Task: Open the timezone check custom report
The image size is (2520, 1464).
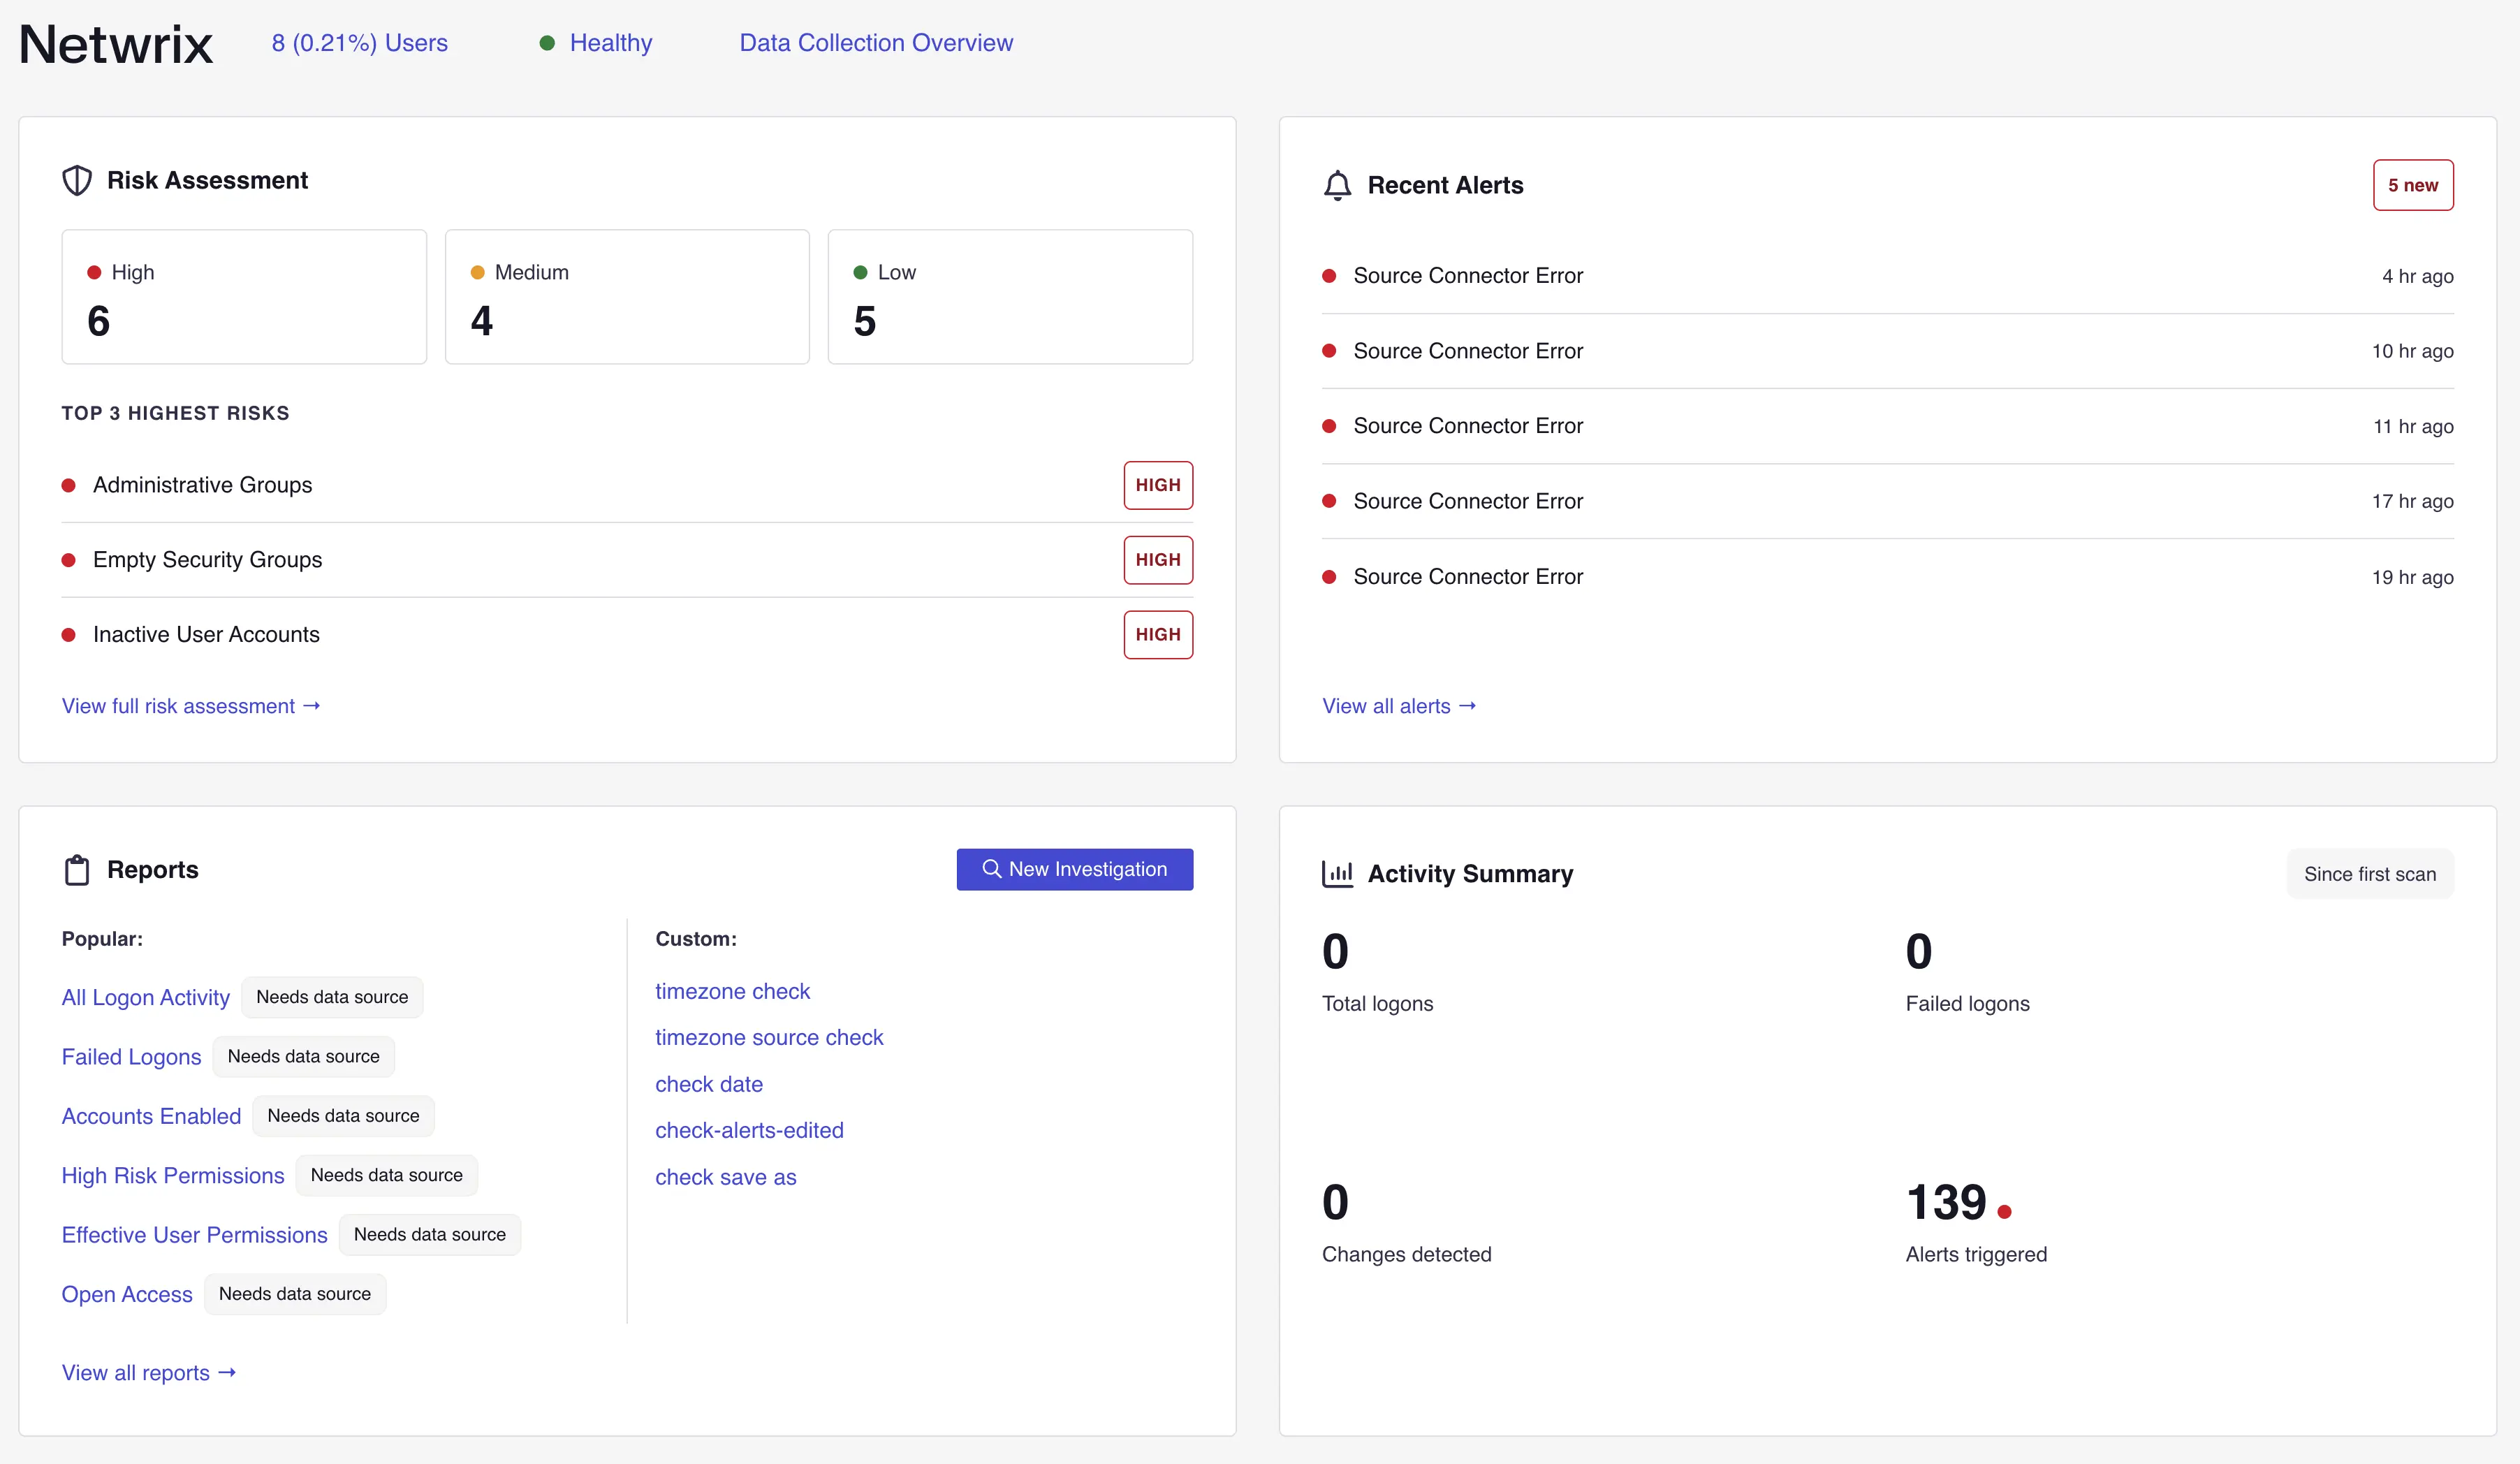Action: click(733, 991)
